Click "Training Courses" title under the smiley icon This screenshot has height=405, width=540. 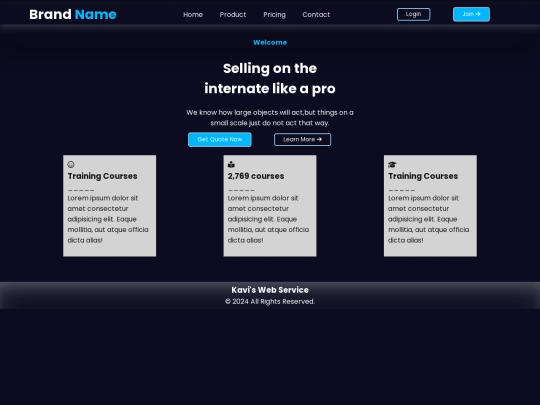(x=102, y=176)
